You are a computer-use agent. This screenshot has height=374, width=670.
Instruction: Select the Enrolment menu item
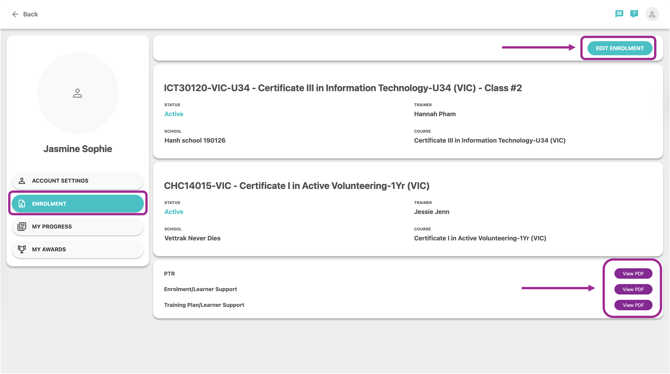point(78,204)
